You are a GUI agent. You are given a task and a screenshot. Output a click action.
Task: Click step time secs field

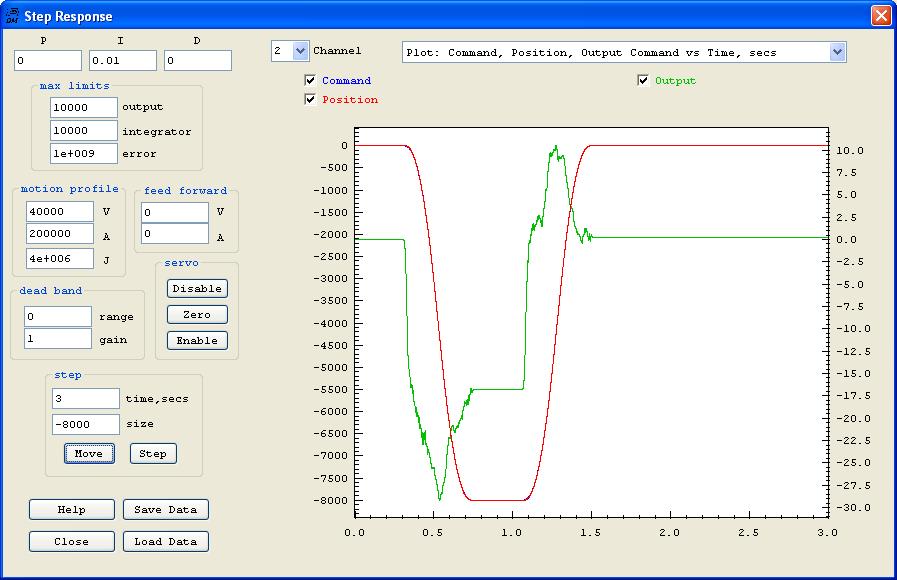86,399
